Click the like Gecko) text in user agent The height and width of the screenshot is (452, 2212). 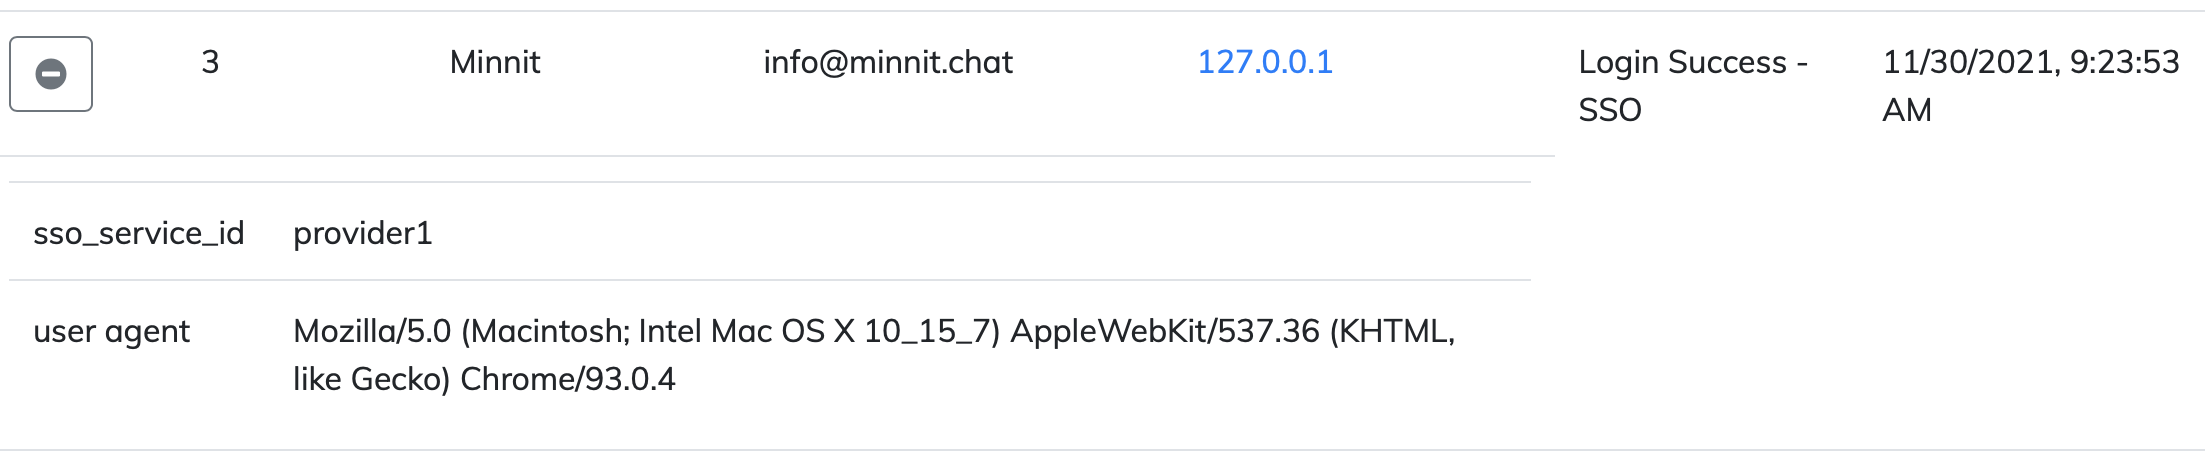371,379
